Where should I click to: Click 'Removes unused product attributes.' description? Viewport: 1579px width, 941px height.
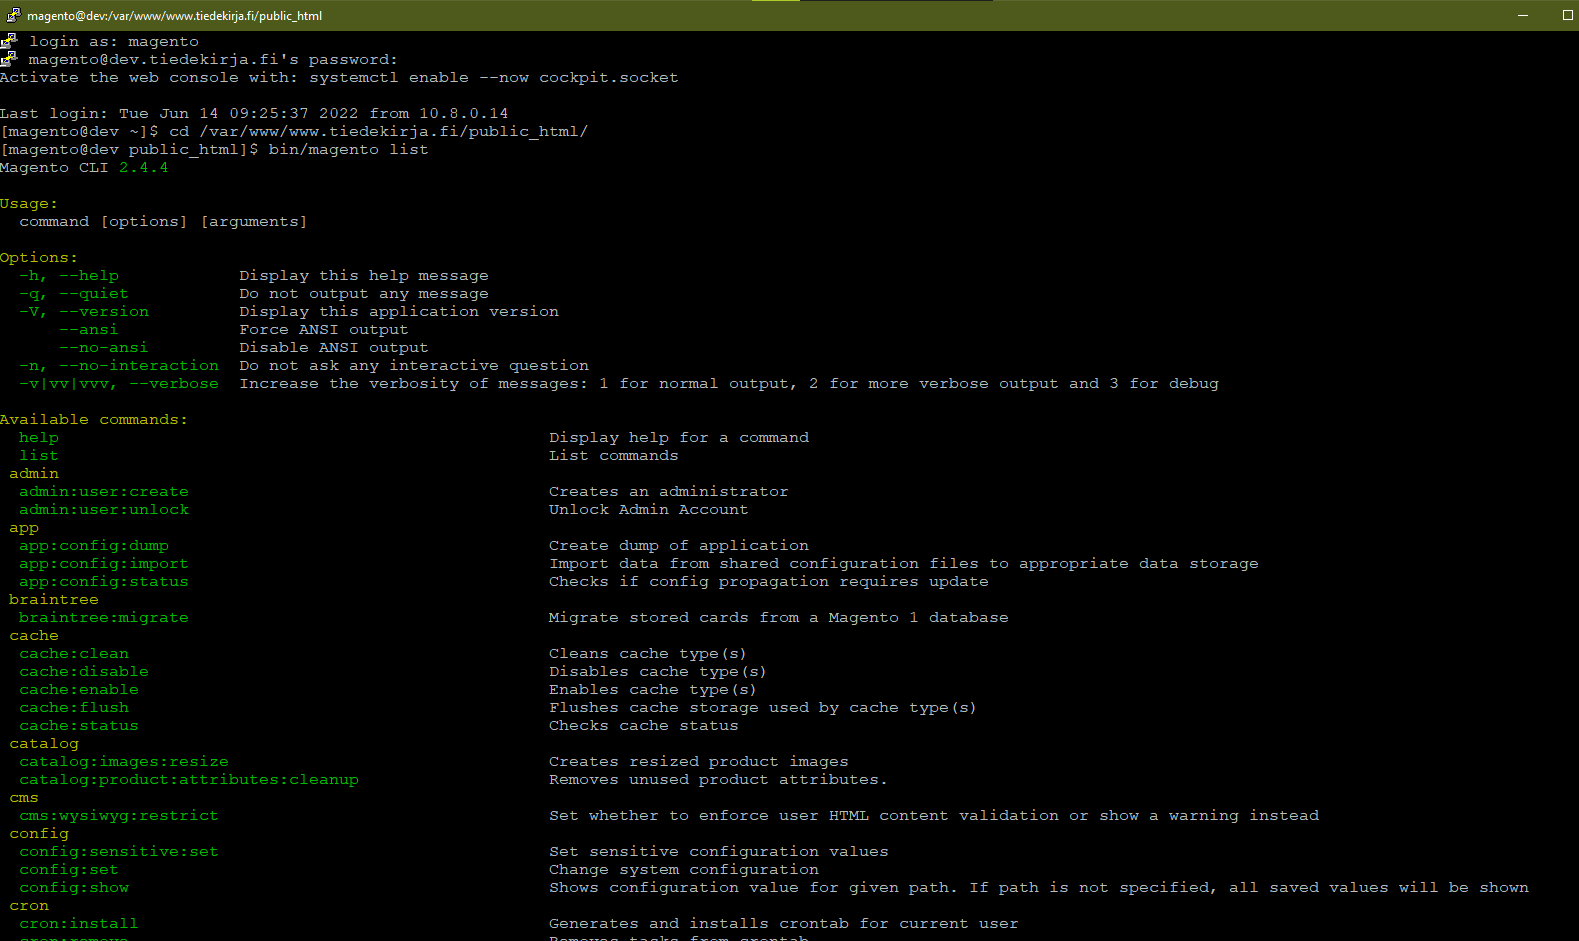pos(718,780)
